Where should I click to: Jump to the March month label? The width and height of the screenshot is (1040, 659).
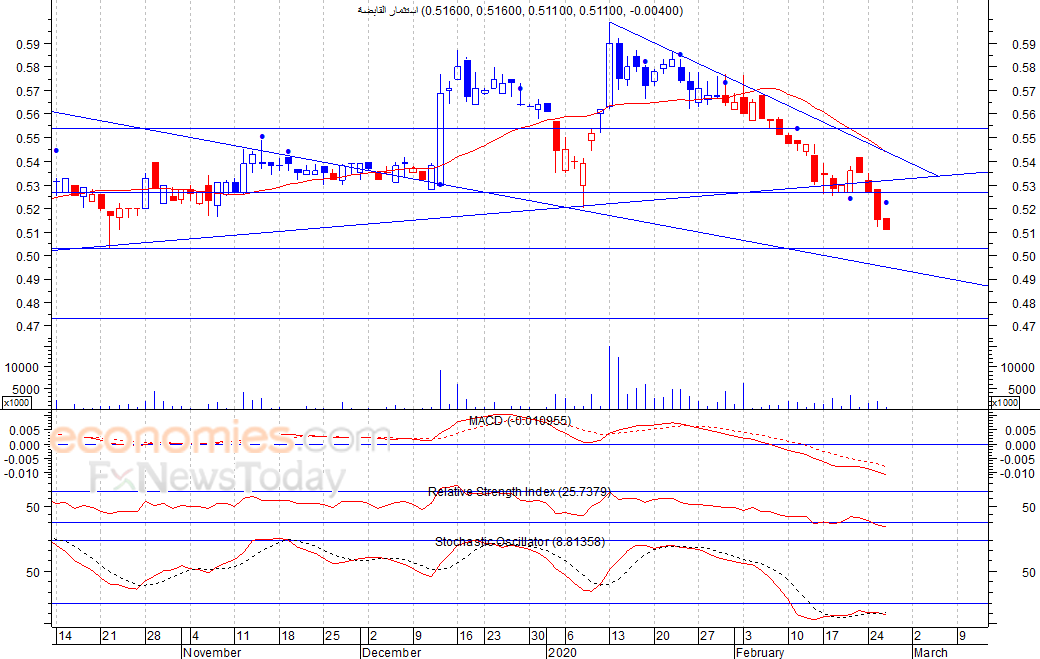930,652
